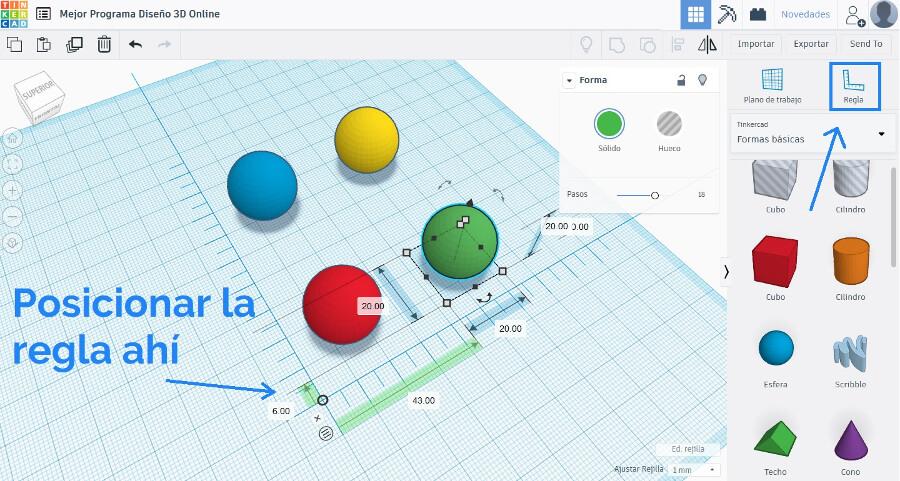Select the Regla ruler tool
Image resolution: width=900 pixels, height=481 pixels.
pos(853,86)
